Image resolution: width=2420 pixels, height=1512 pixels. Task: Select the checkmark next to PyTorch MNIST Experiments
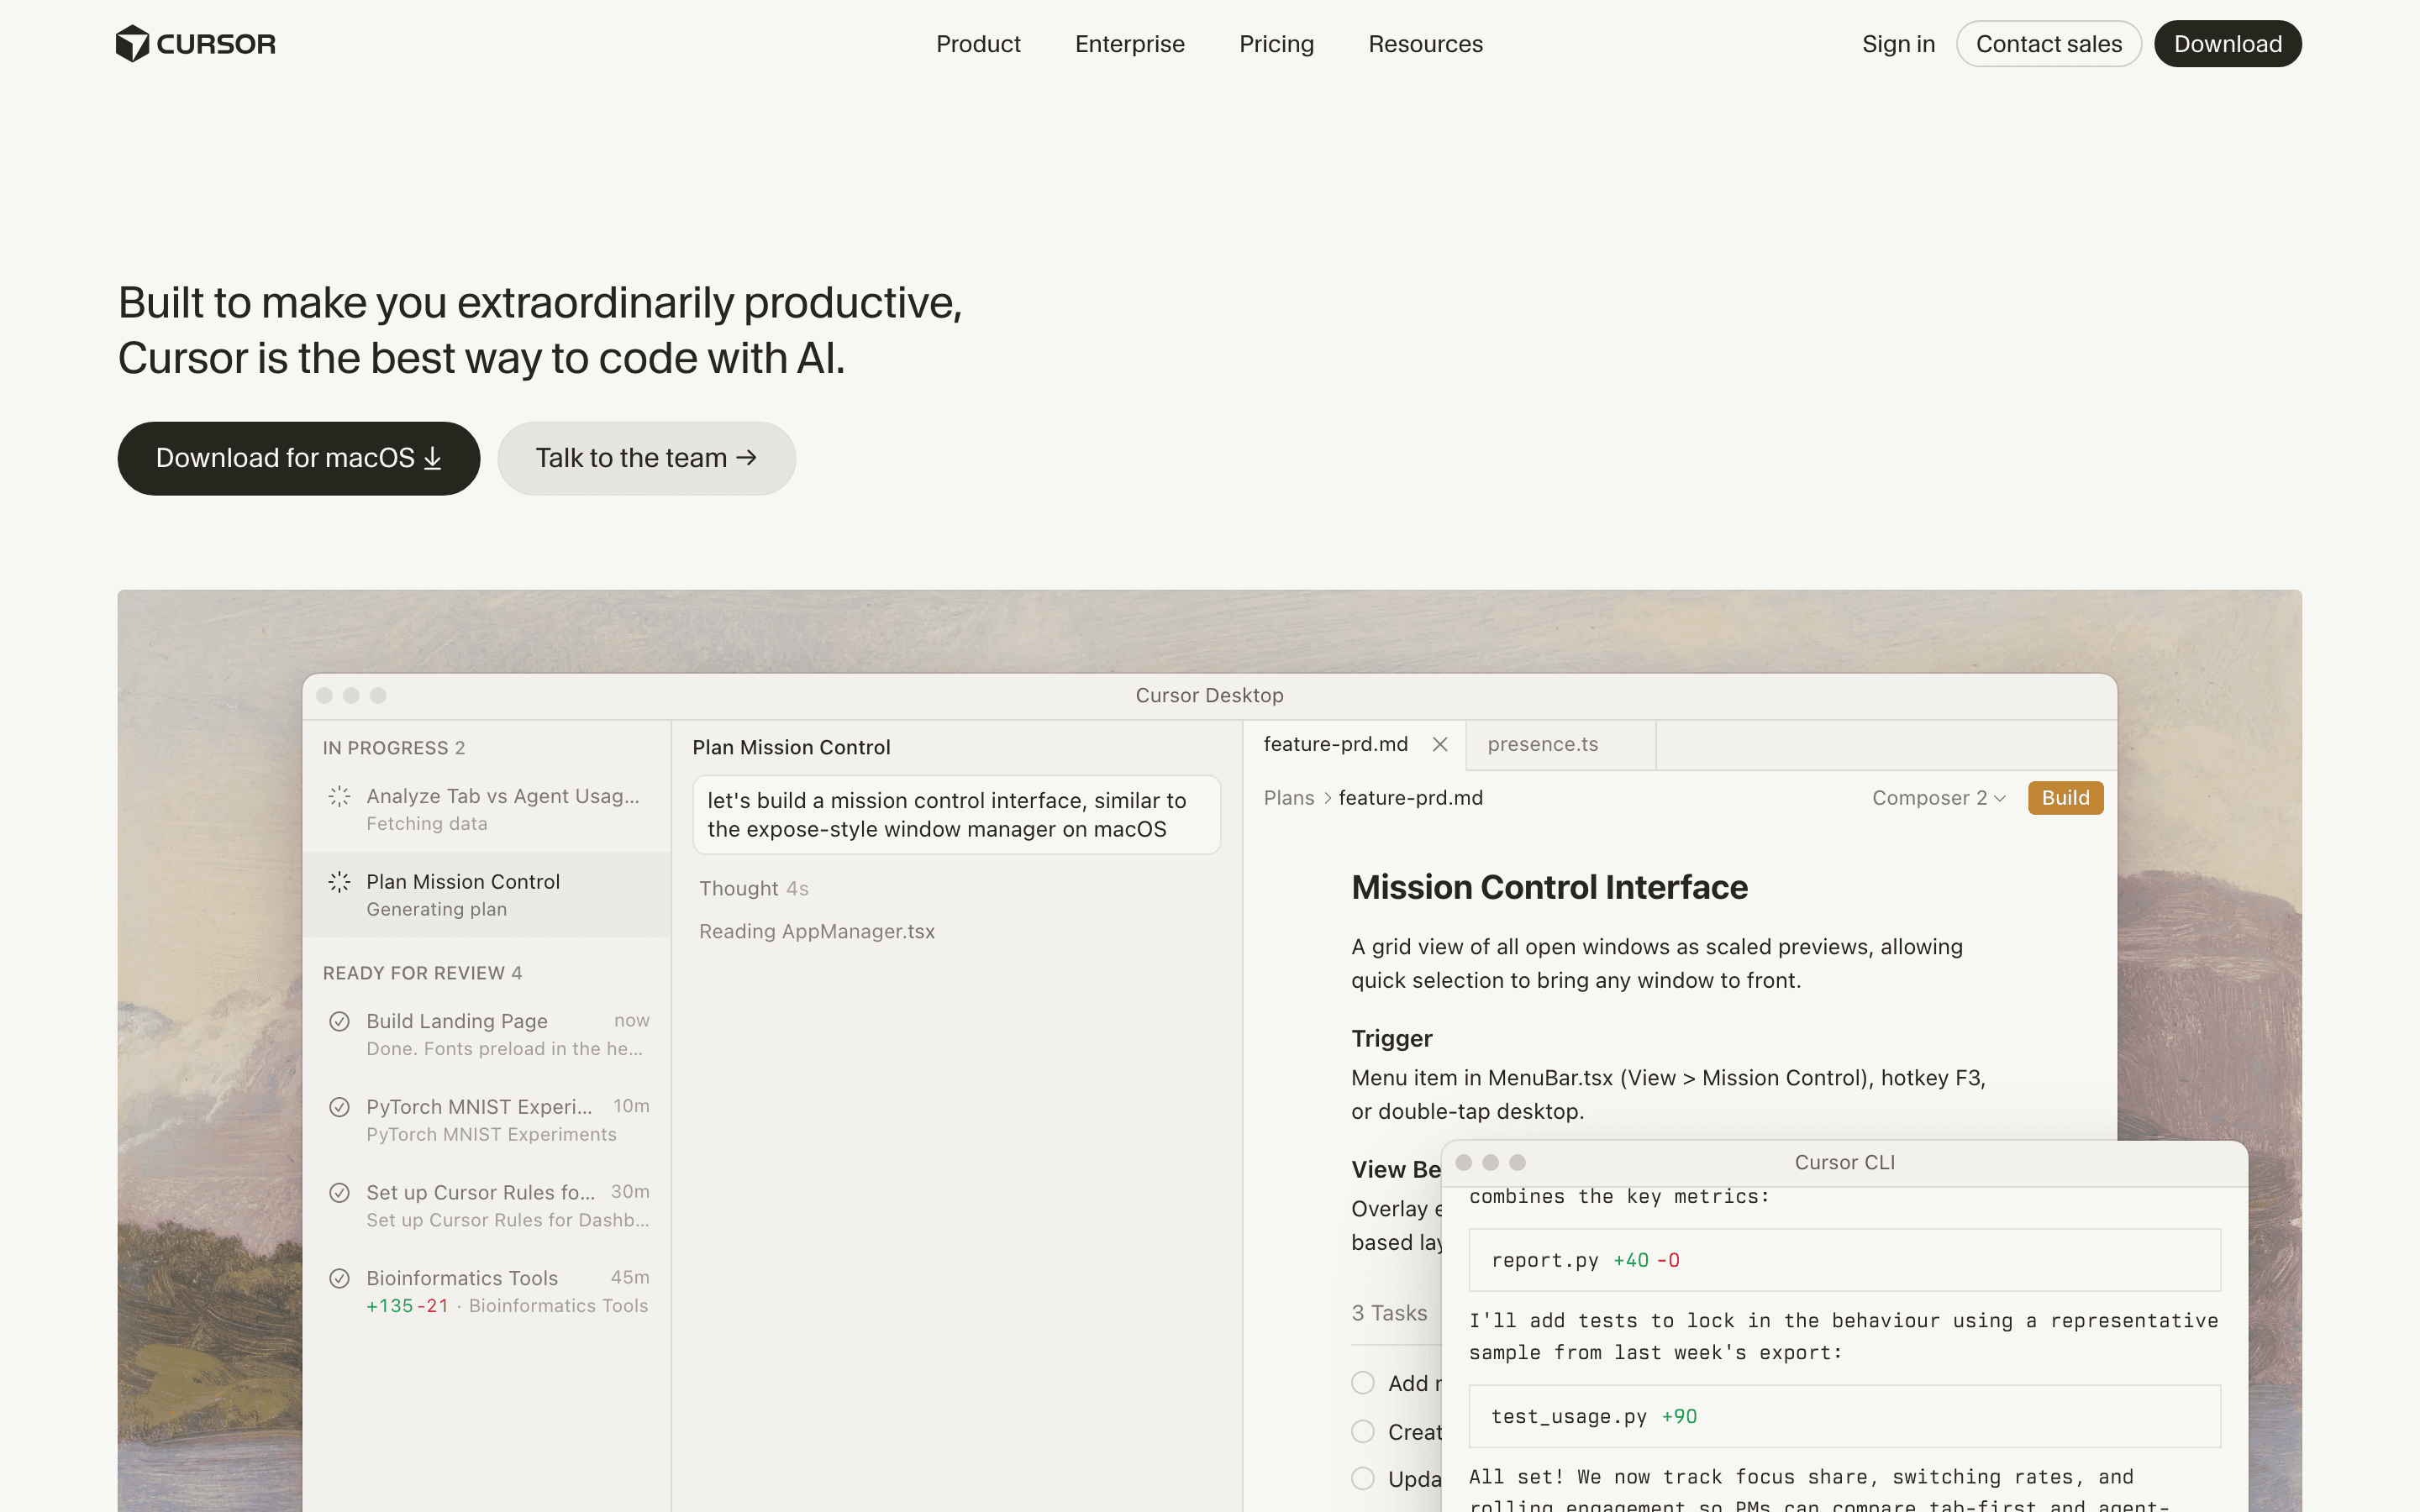pos(339,1107)
